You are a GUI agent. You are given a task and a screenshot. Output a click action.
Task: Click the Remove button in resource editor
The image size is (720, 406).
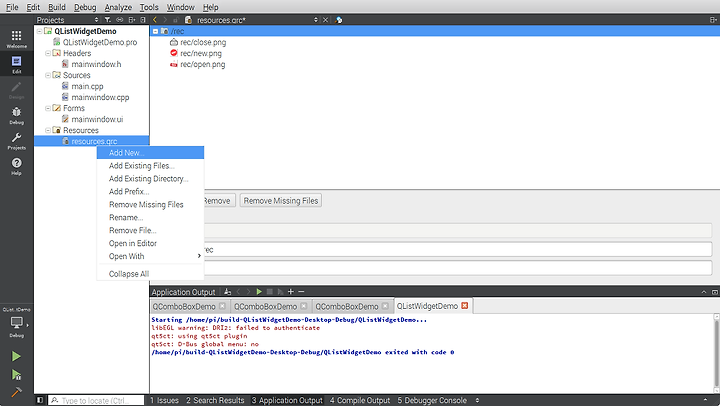click(x=219, y=201)
